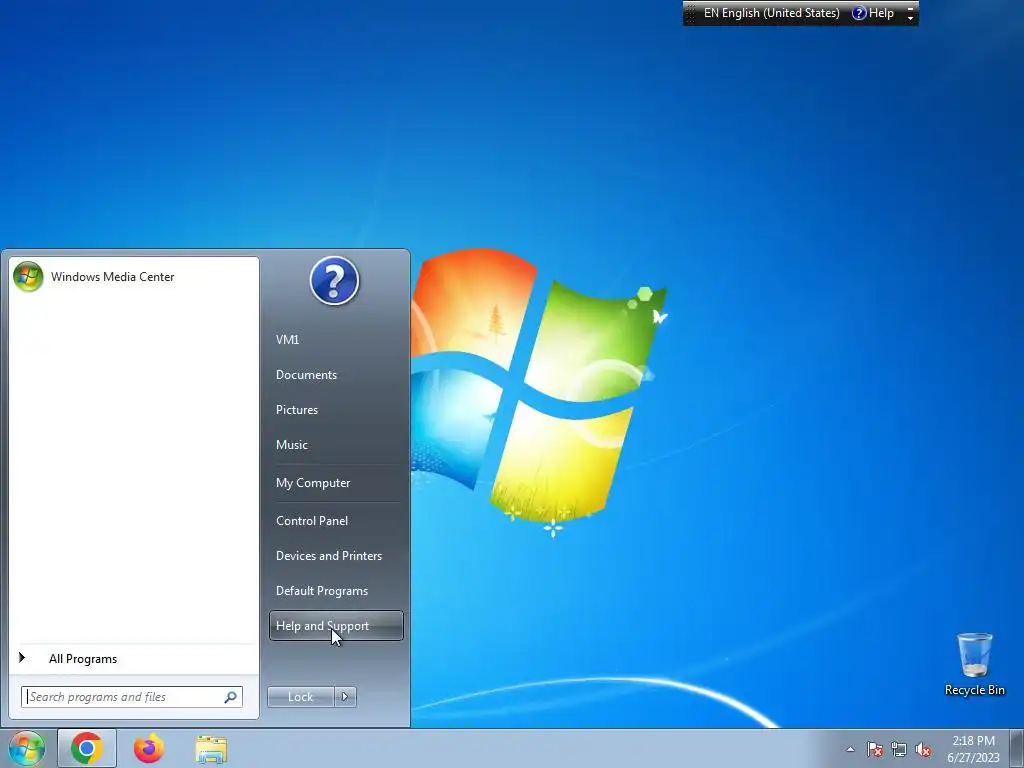Expand shutdown options arrow beside Lock

pyautogui.click(x=345, y=697)
